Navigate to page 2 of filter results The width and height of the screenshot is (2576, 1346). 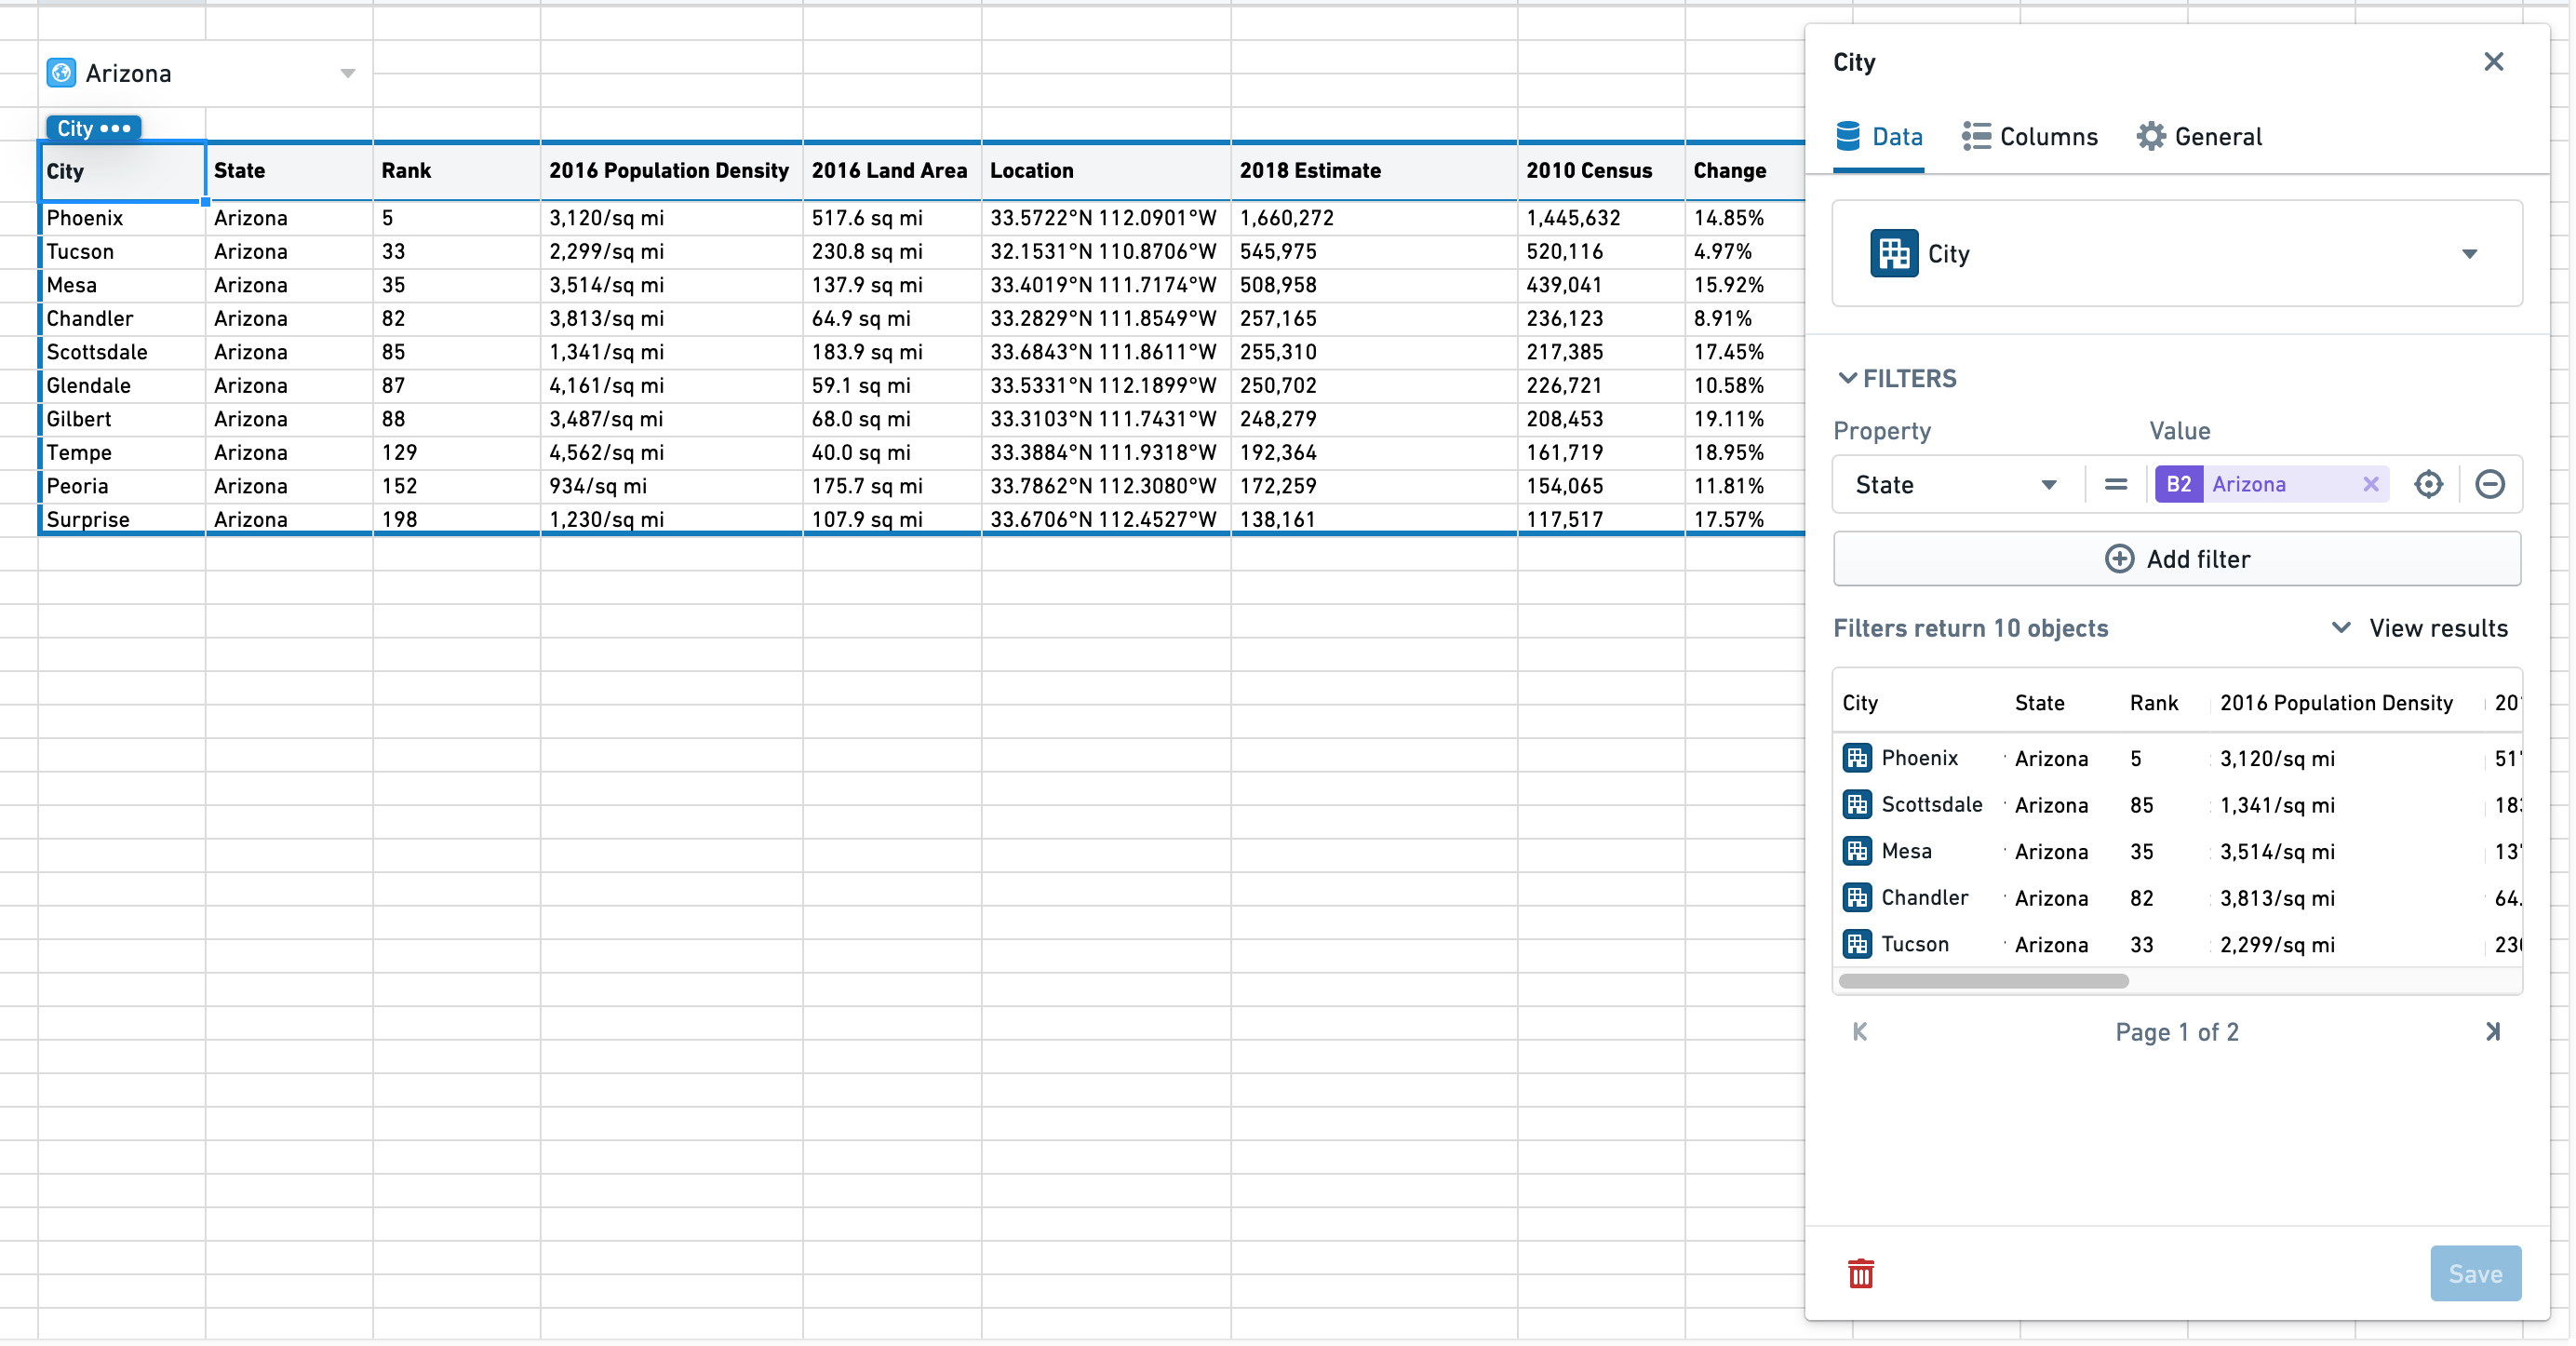[x=2492, y=1030]
